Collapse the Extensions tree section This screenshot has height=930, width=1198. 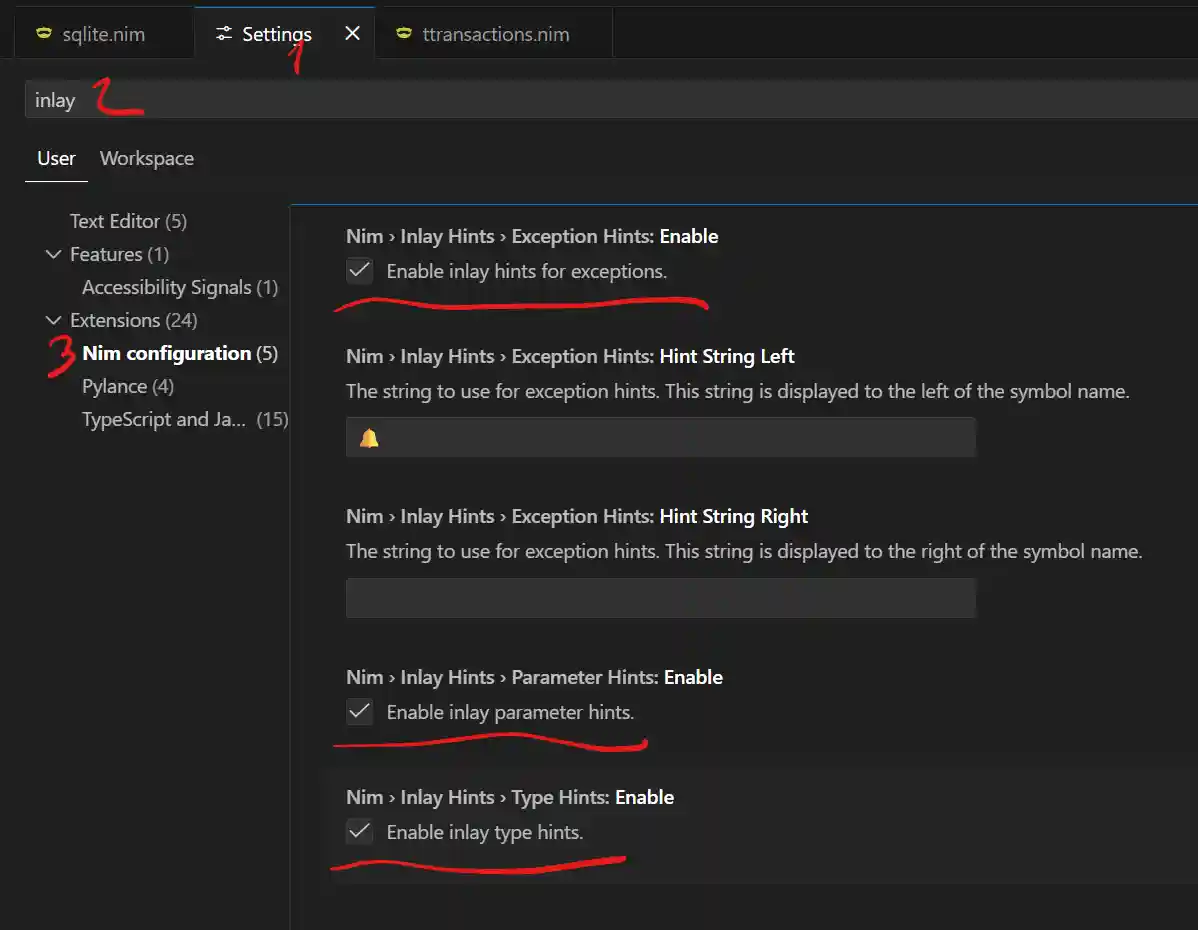(54, 320)
